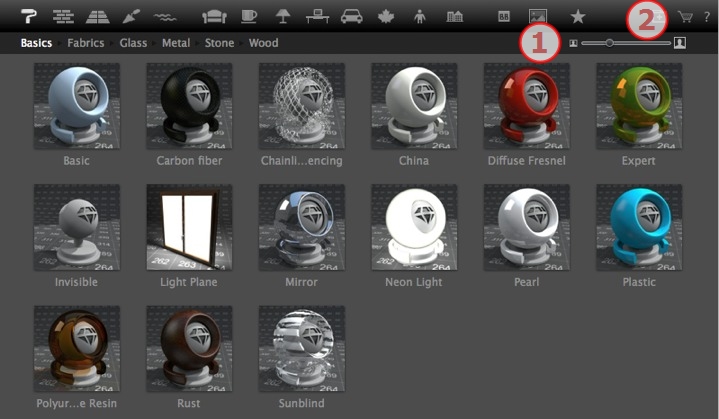Adjust the thumbnail size slider

pyautogui.click(x=610, y=43)
